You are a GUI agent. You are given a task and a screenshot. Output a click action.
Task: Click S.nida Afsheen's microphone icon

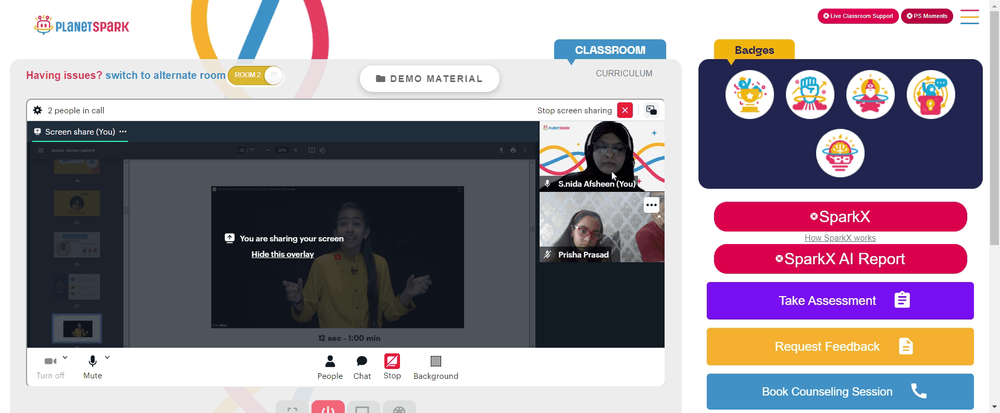click(547, 184)
